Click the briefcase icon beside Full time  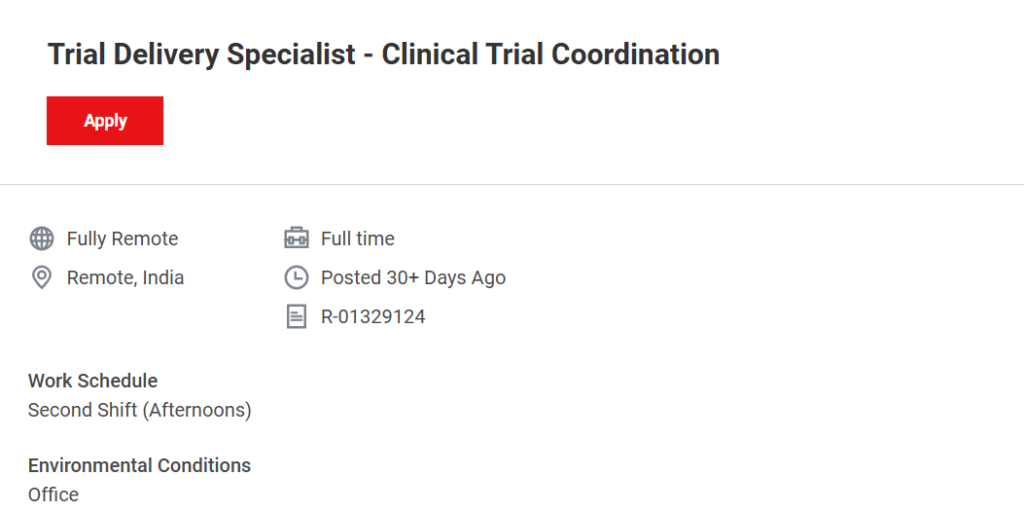[296, 239]
